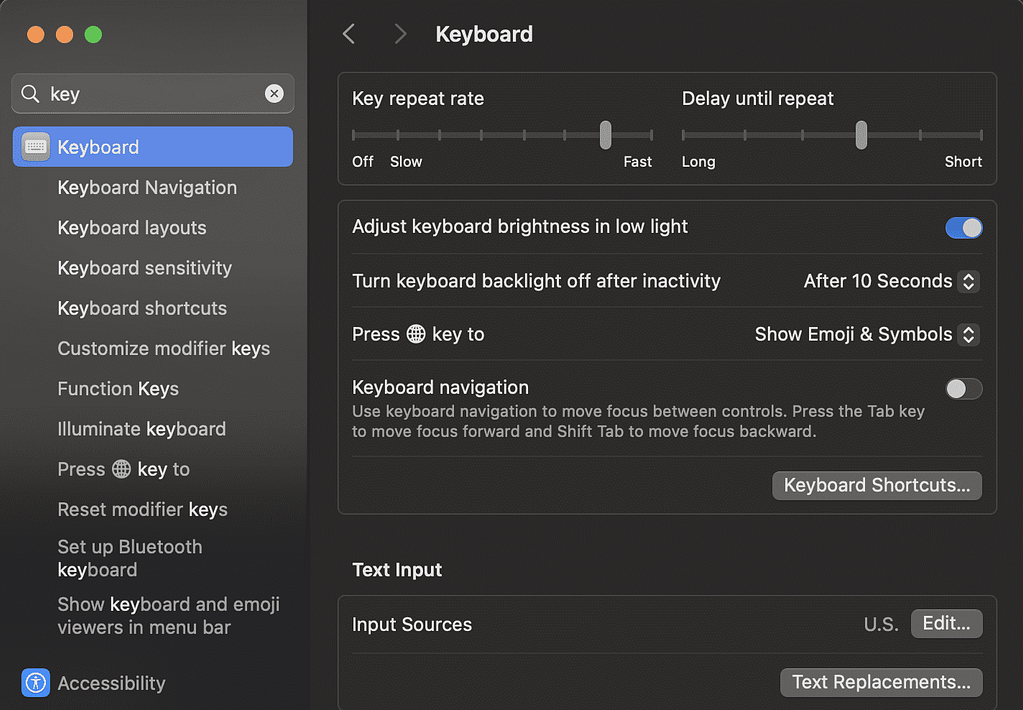Screen dimensions: 1023x710
Task: Click the globe icon in sidebar result
Action: [121, 469]
